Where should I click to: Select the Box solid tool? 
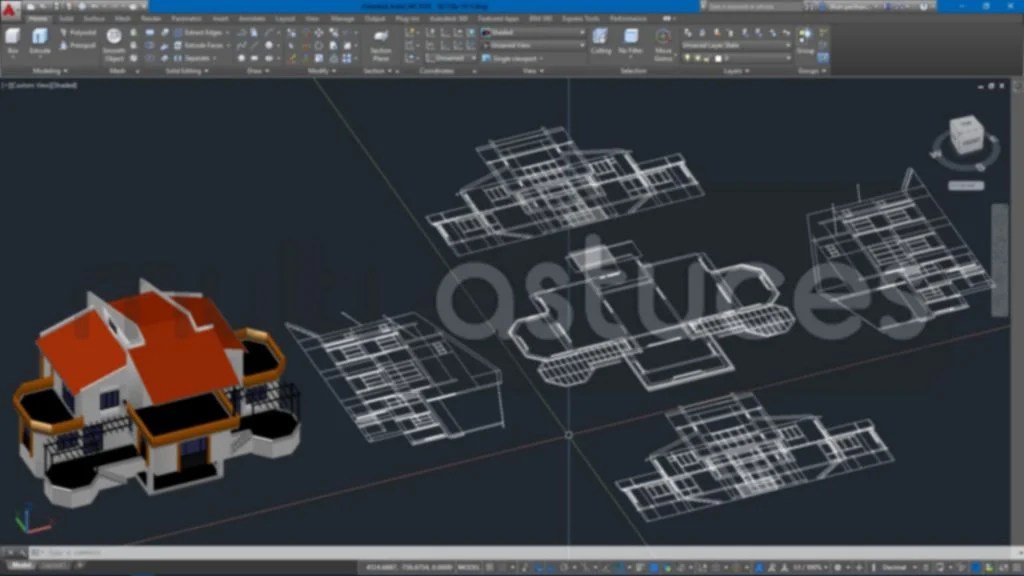[12, 40]
